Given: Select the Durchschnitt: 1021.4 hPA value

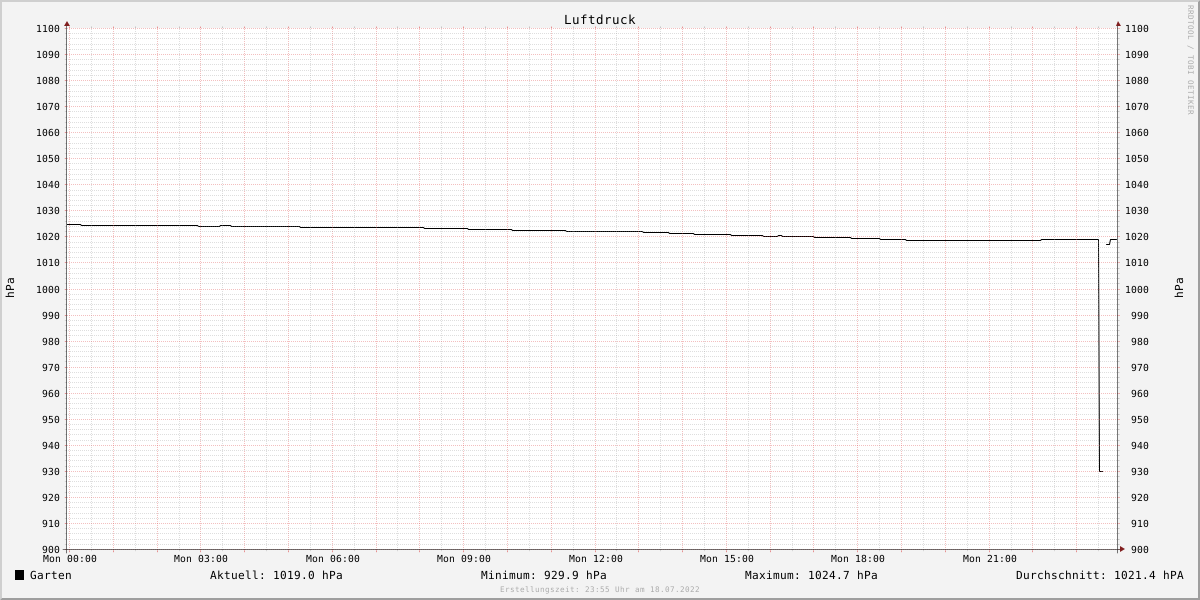Looking at the screenshot, I should [1099, 575].
